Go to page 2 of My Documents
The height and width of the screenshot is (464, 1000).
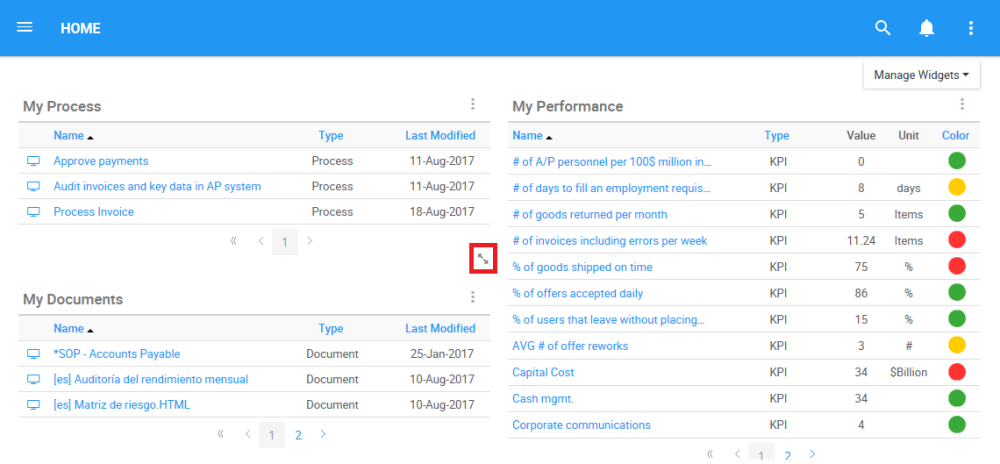pyautogui.click(x=298, y=435)
